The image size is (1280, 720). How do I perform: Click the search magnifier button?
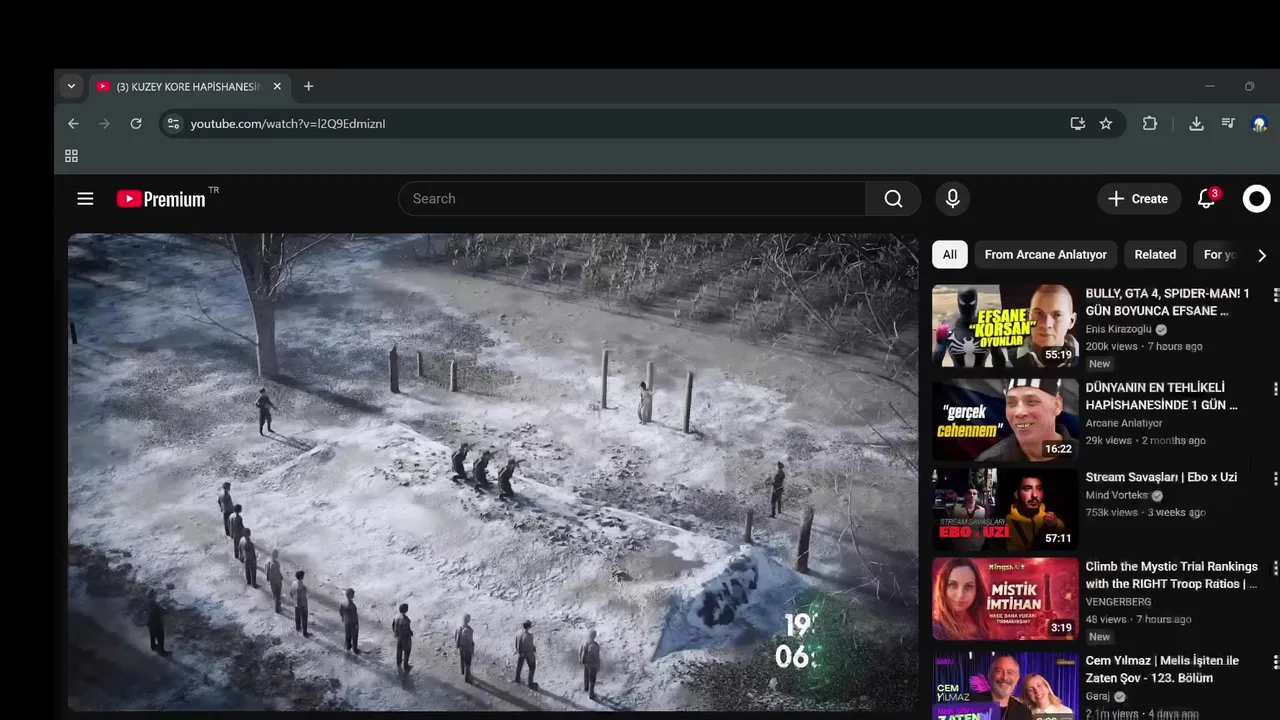tap(893, 199)
